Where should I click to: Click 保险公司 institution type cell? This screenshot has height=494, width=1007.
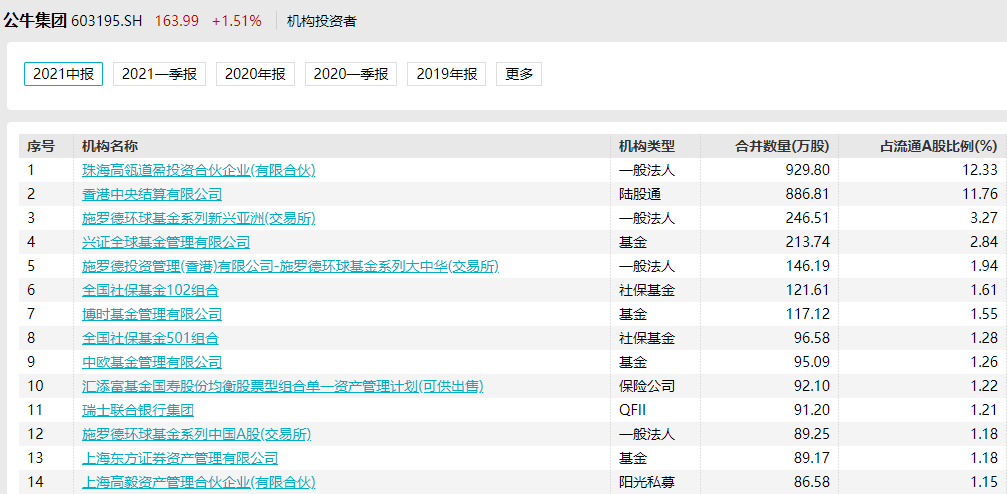[x=647, y=386]
